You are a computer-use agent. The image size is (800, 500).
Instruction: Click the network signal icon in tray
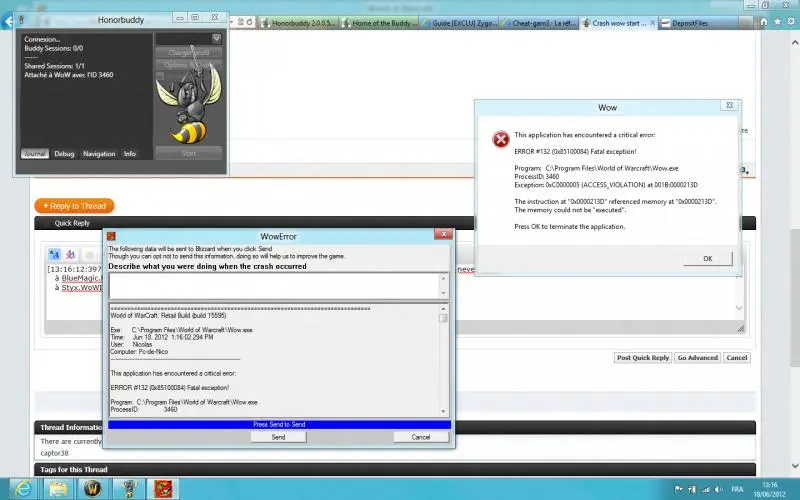click(705, 489)
